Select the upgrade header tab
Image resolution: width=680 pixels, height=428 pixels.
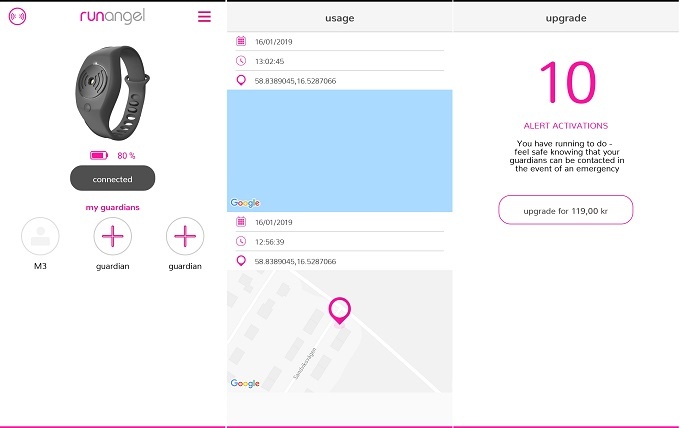(566, 18)
